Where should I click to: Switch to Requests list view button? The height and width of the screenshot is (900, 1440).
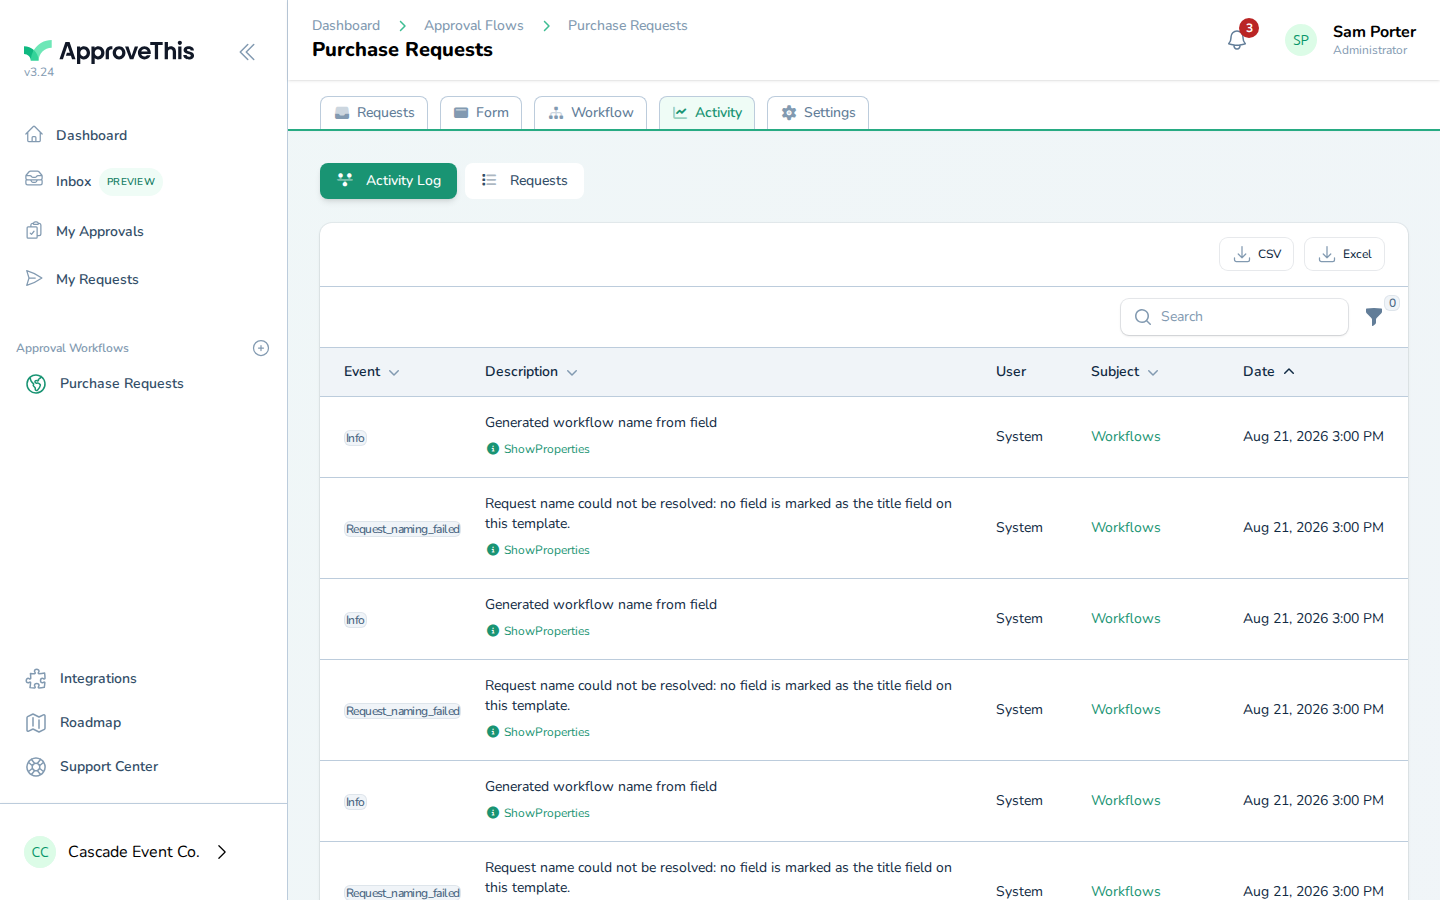click(524, 181)
